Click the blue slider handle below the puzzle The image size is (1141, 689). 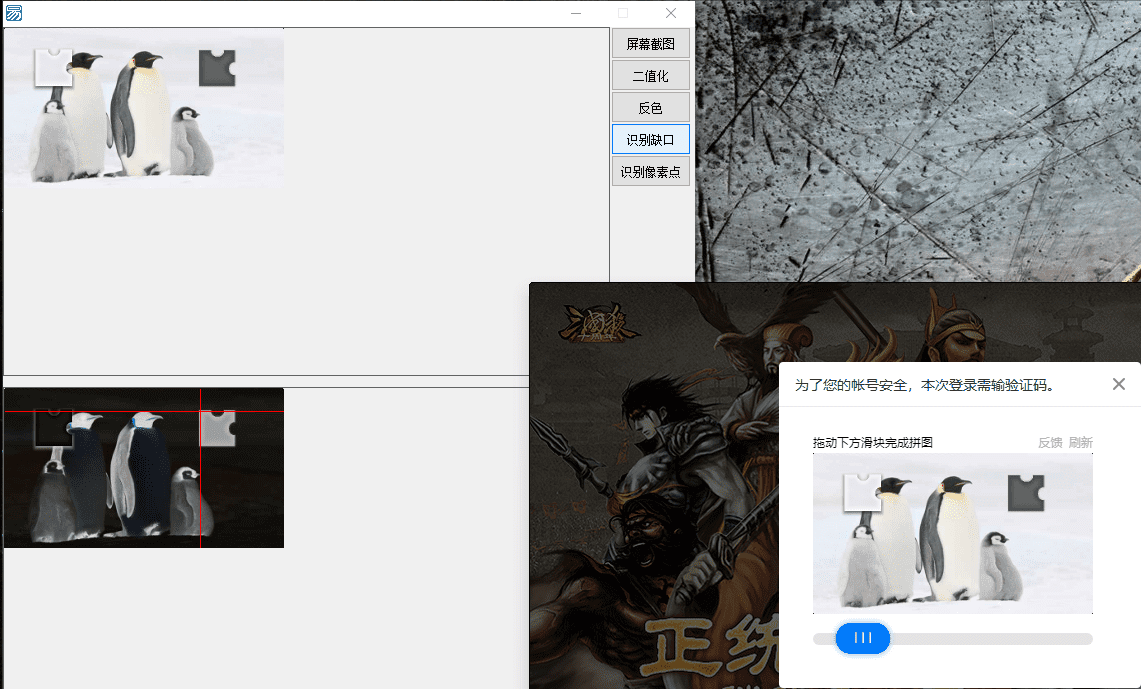pos(862,638)
